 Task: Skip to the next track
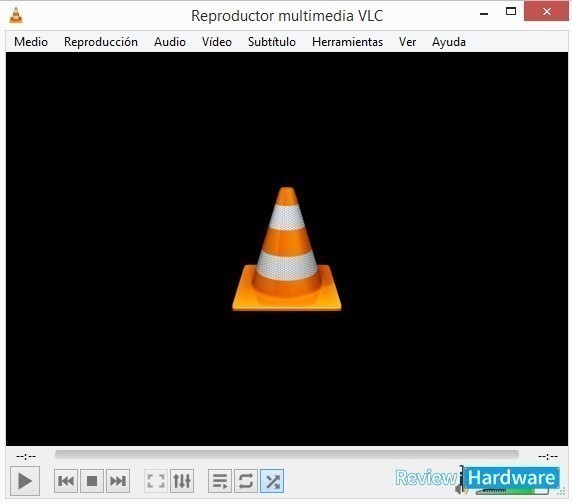pyautogui.click(x=118, y=481)
